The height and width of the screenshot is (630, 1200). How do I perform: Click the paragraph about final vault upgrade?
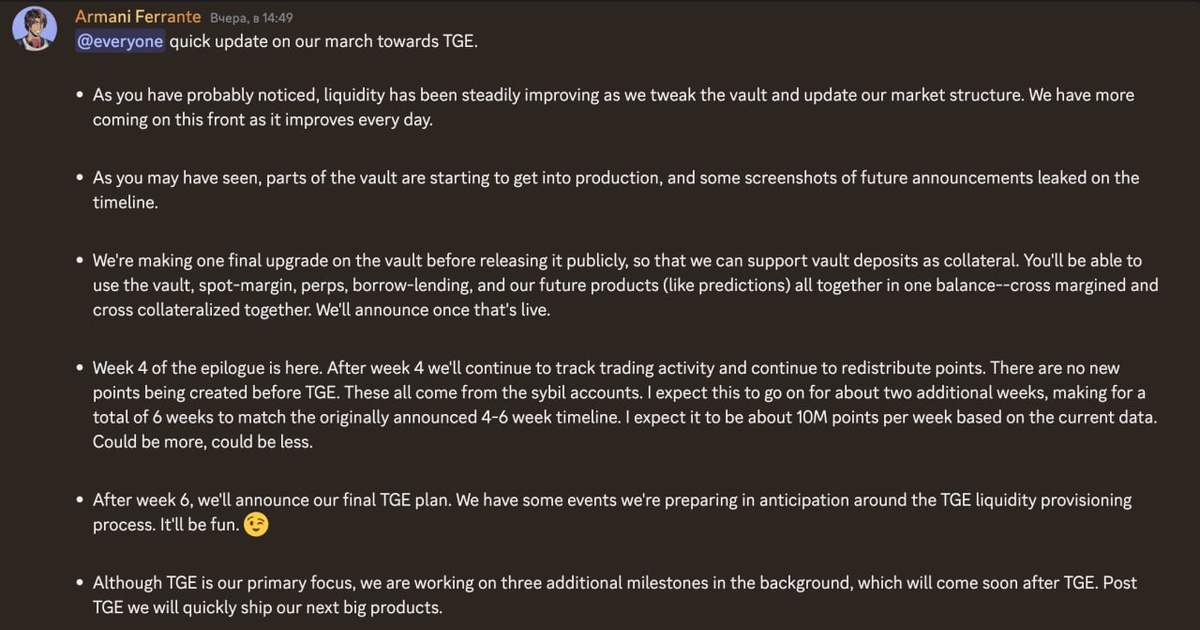tap(625, 285)
